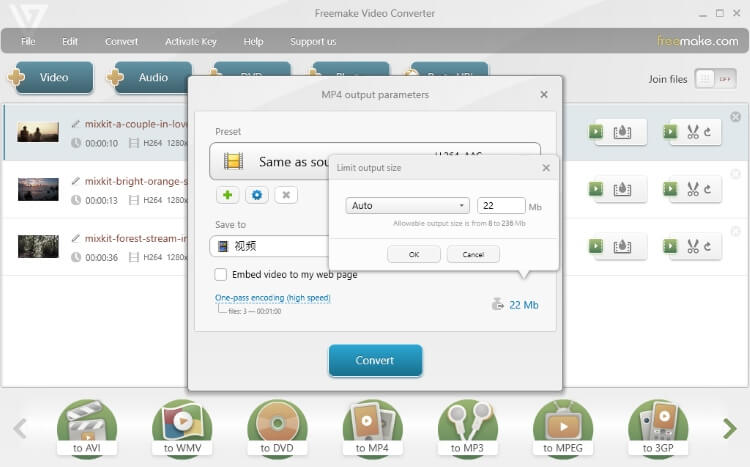The height and width of the screenshot is (467, 750).
Task: Click the left arrow of format bar
Action: point(20,428)
